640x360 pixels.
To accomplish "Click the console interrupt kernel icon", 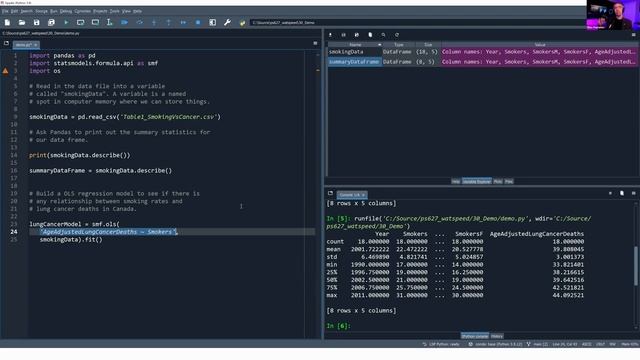I will [x=610, y=193].
